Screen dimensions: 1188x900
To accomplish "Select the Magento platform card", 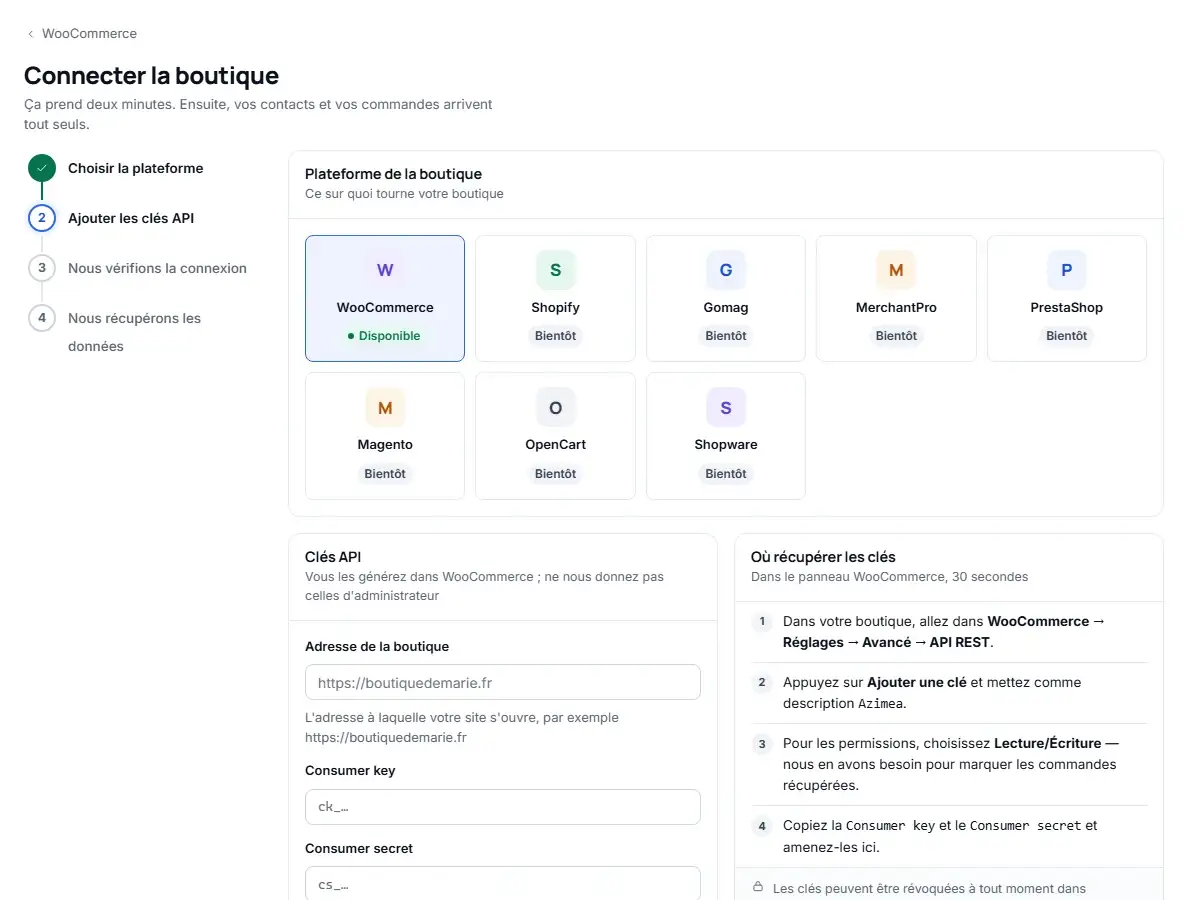I will (x=385, y=436).
